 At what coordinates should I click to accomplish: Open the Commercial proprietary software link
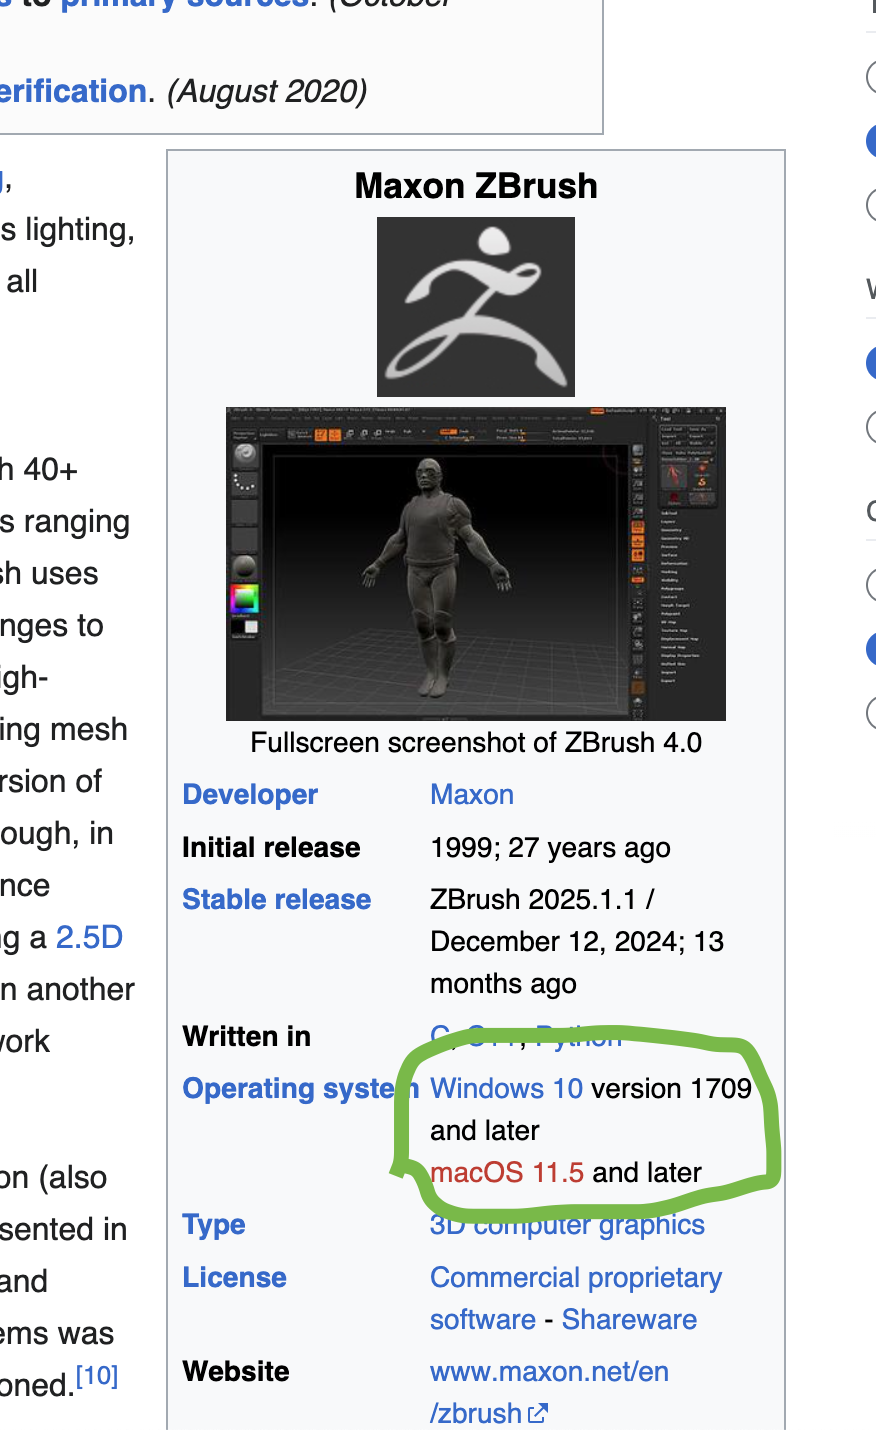[x=576, y=1299]
